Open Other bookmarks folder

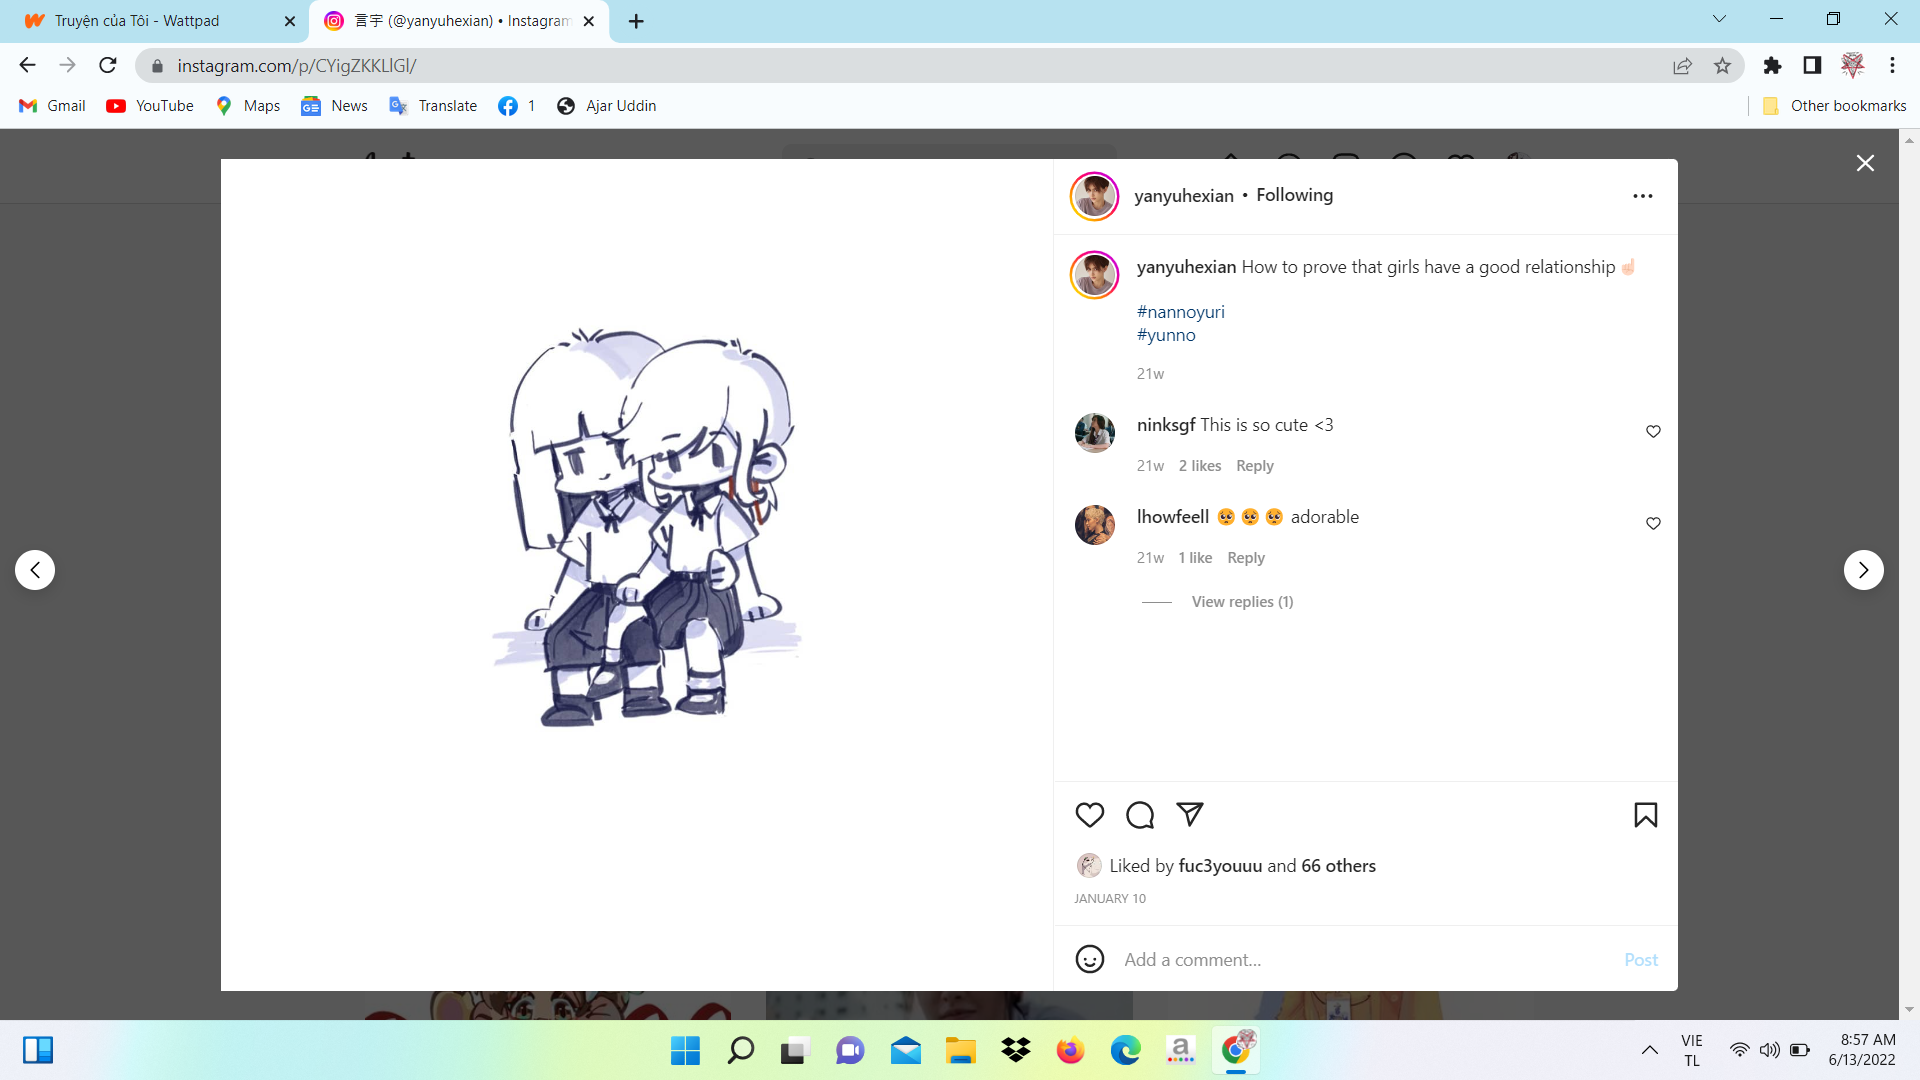click(x=1834, y=106)
